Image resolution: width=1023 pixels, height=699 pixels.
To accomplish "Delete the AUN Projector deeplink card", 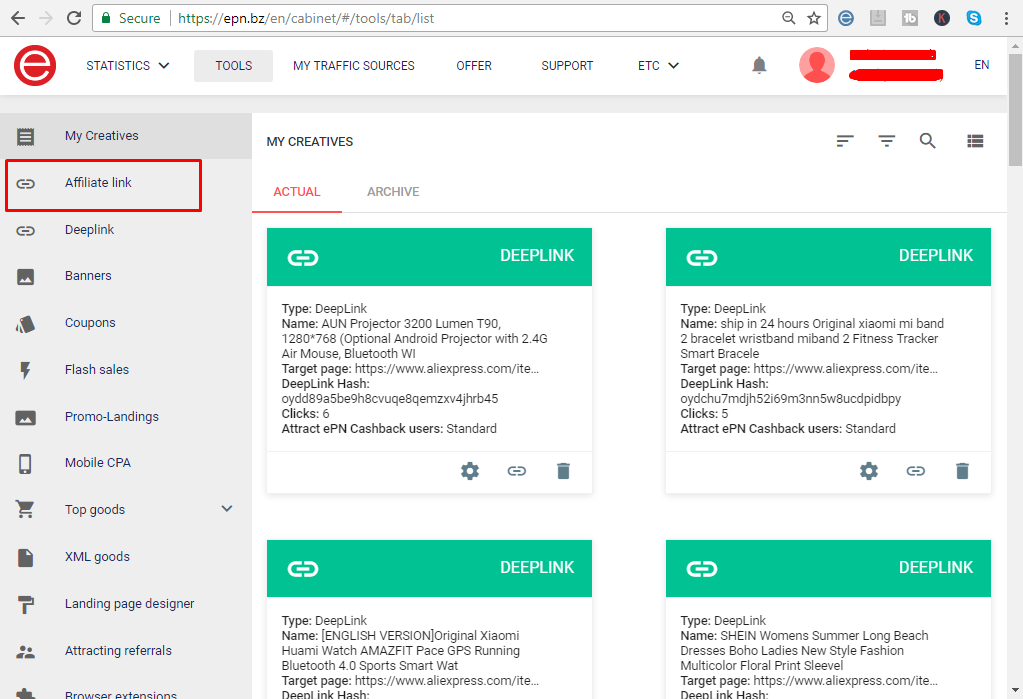I will (x=564, y=471).
